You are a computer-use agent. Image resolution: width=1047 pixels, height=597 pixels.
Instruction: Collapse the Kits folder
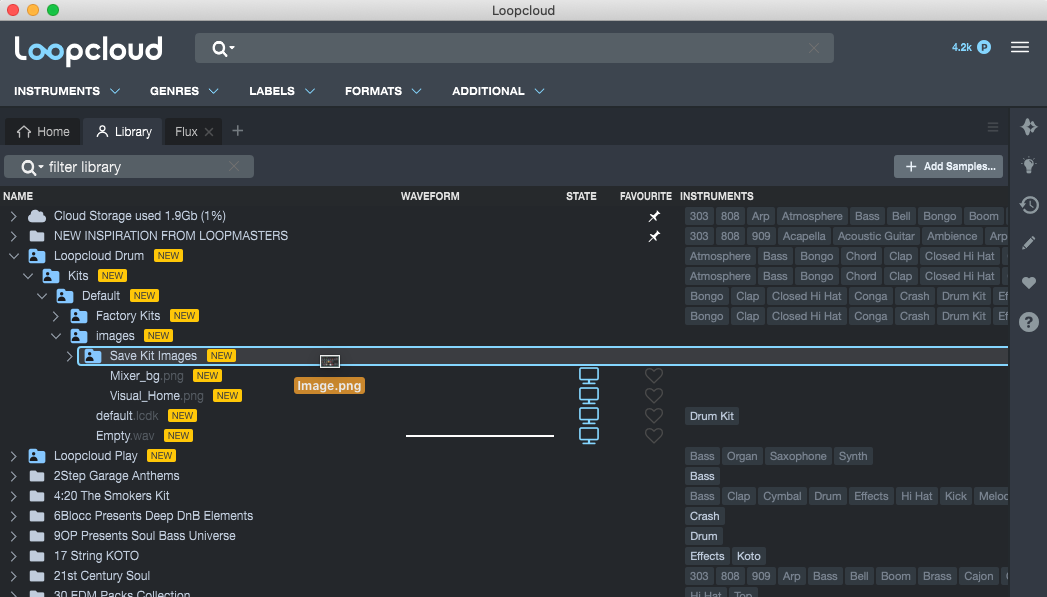tap(27, 276)
